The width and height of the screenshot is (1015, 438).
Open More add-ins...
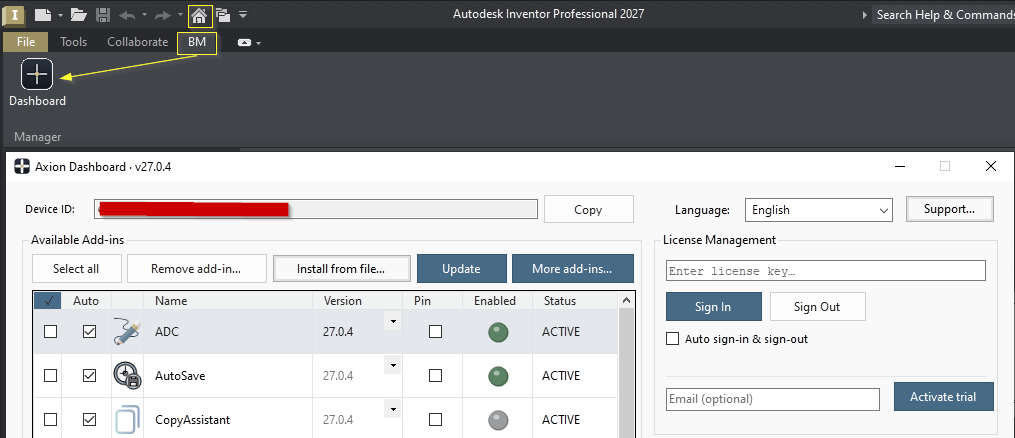573,268
